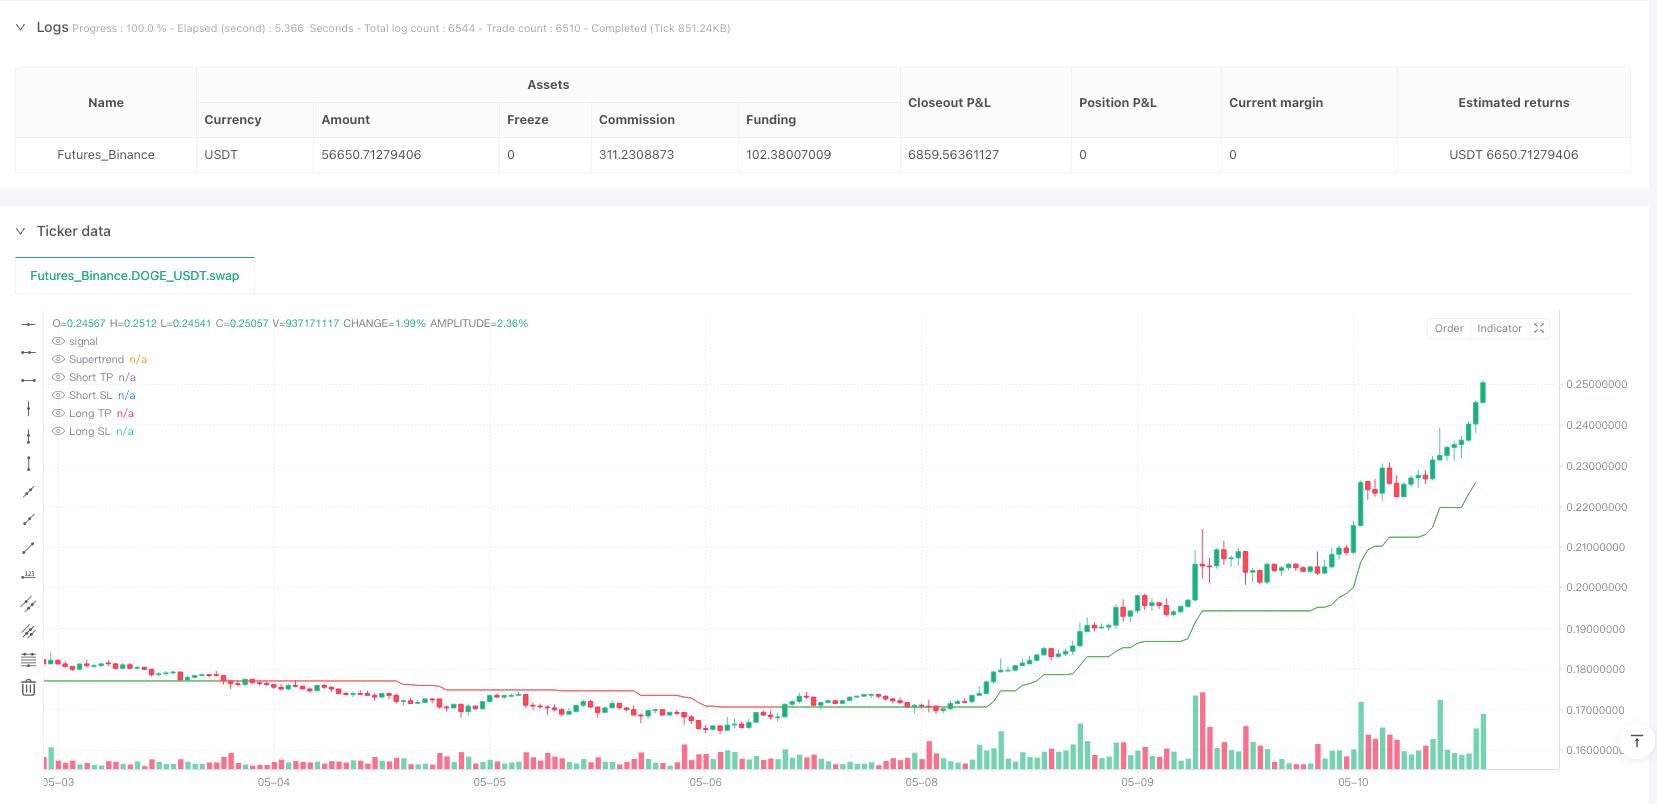The image size is (1657, 804).
Task: Click the Assets column group header
Action: (x=548, y=85)
